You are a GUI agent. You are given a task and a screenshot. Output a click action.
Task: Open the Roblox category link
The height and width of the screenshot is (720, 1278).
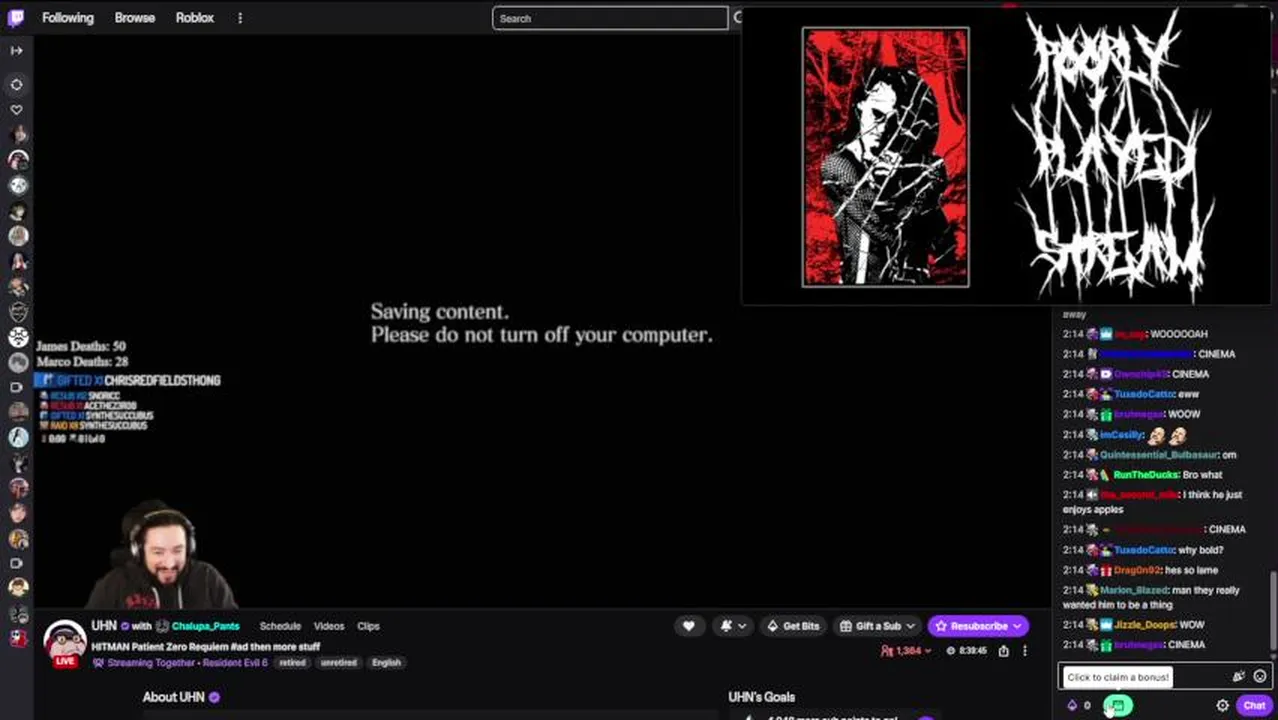point(195,18)
